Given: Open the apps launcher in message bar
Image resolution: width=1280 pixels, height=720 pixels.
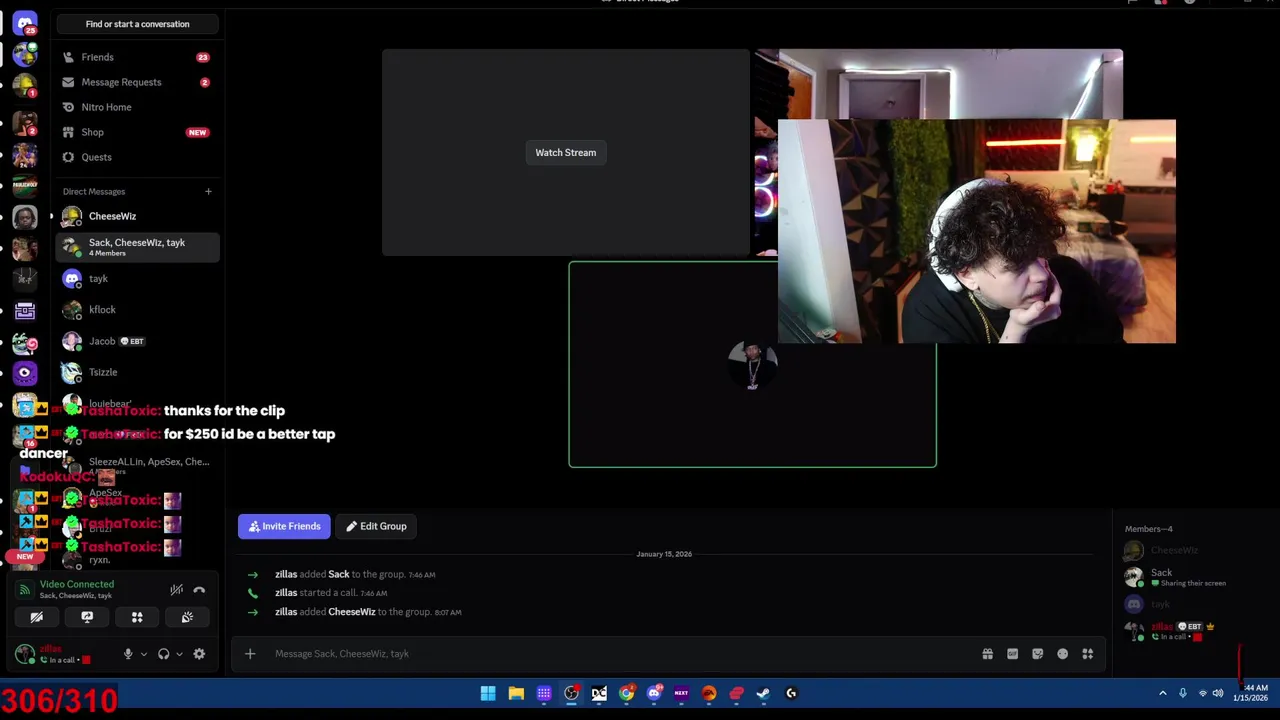Looking at the screenshot, I should pos(1087,654).
